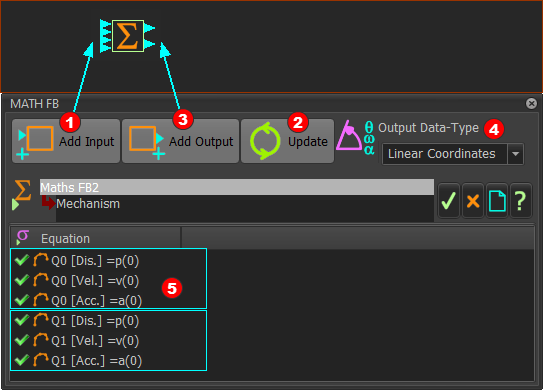The image size is (543, 390).
Task: Click the Update button
Action: click(x=287, y=141)
